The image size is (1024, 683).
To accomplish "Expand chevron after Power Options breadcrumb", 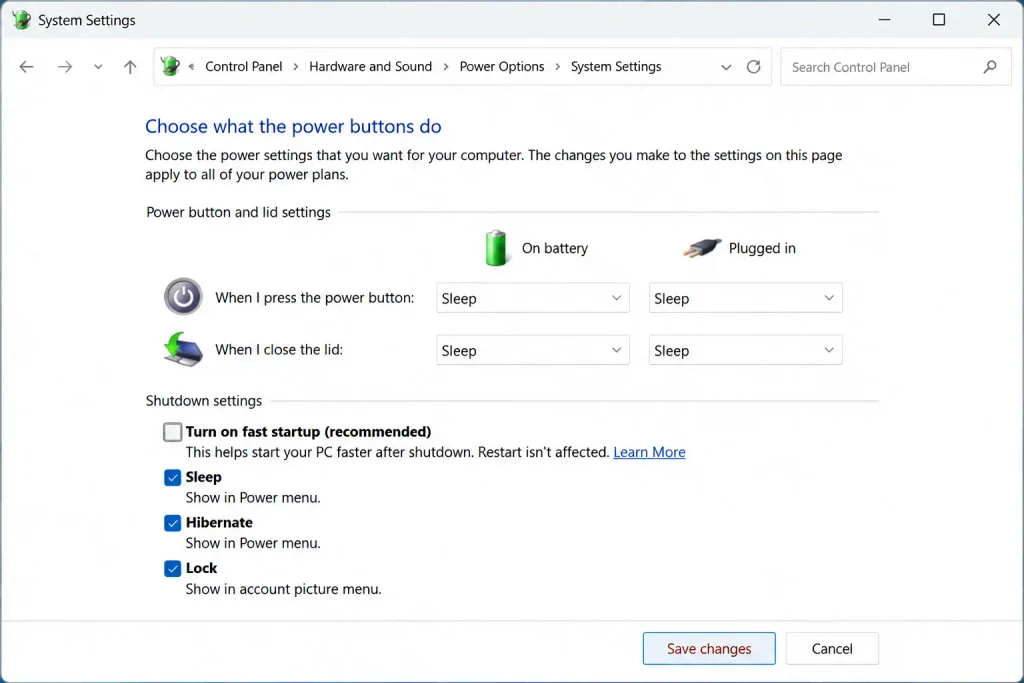I will click(558, 67).
